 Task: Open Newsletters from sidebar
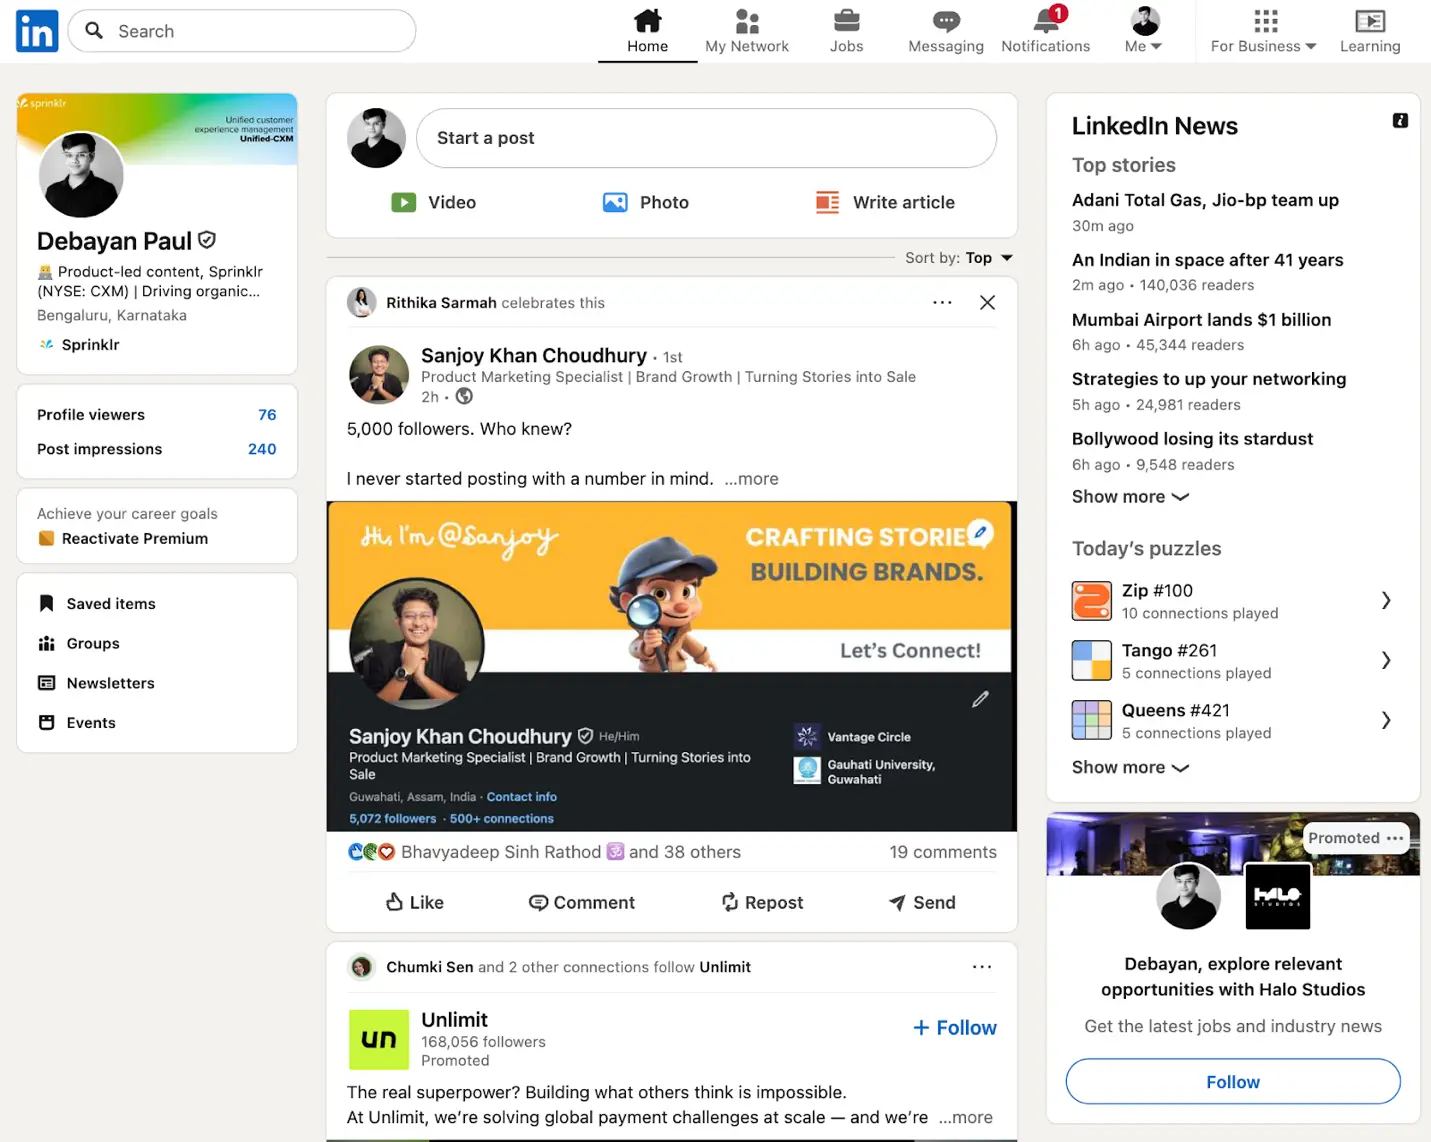(x=96, y=683)
